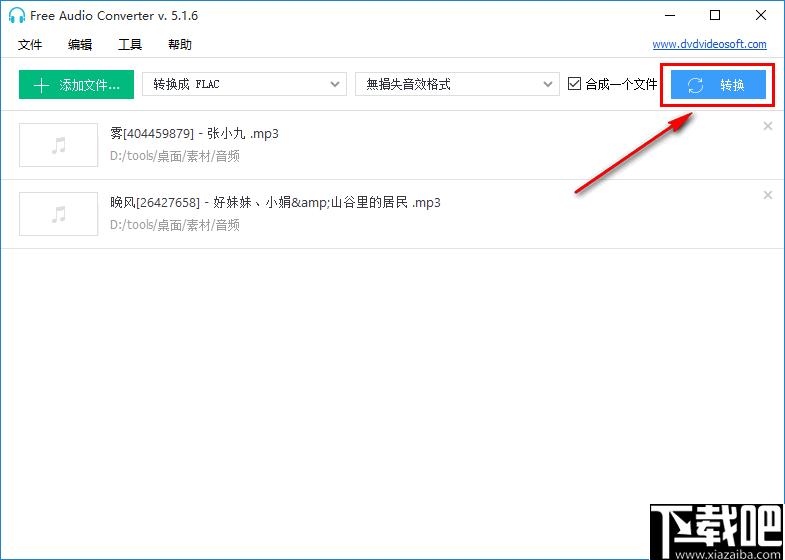Remove the 雾 - 张小九 mp3 file

point(767,126)
